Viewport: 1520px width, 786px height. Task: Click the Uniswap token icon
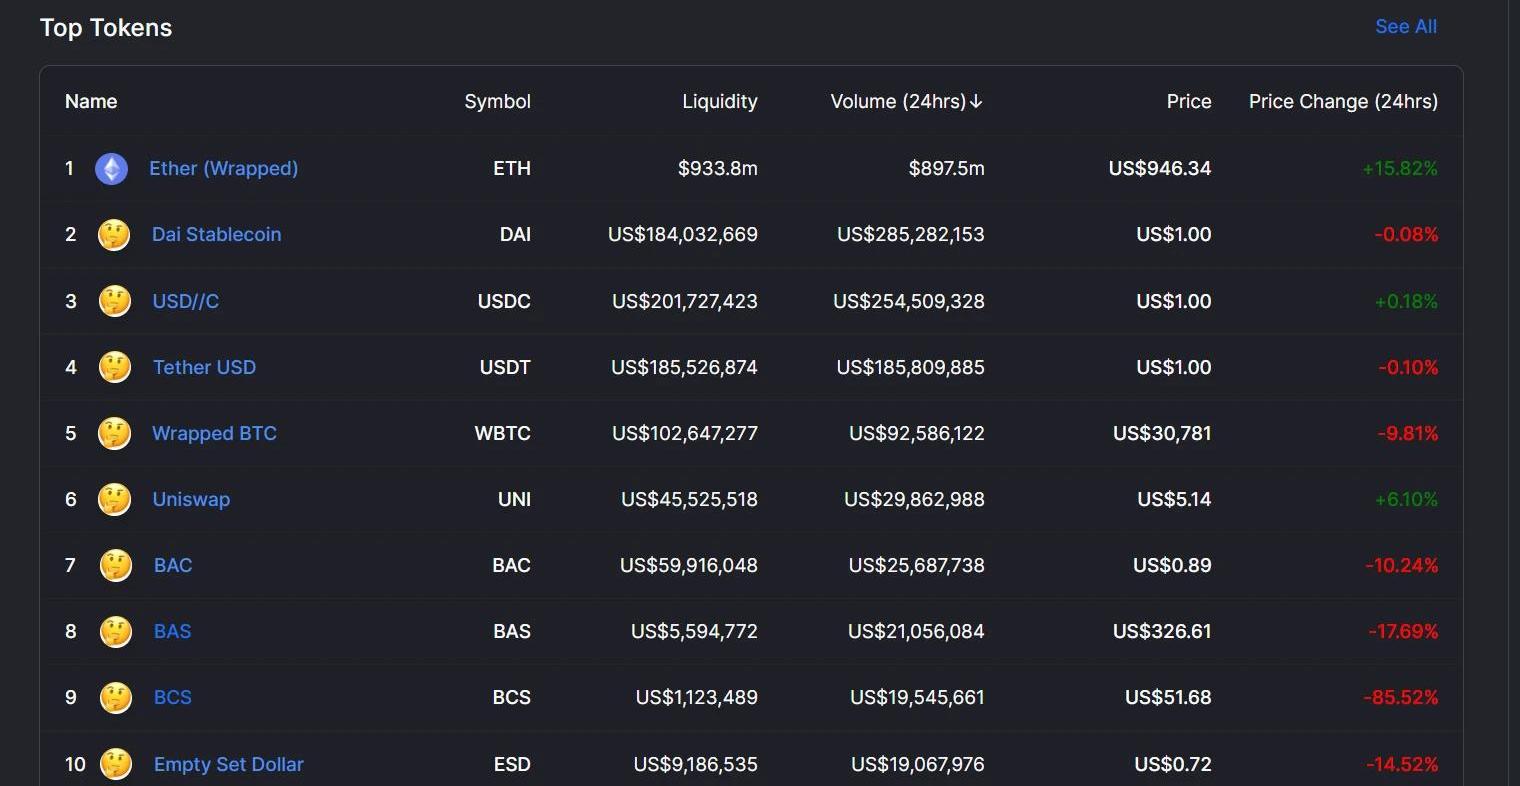coord(114,499)
